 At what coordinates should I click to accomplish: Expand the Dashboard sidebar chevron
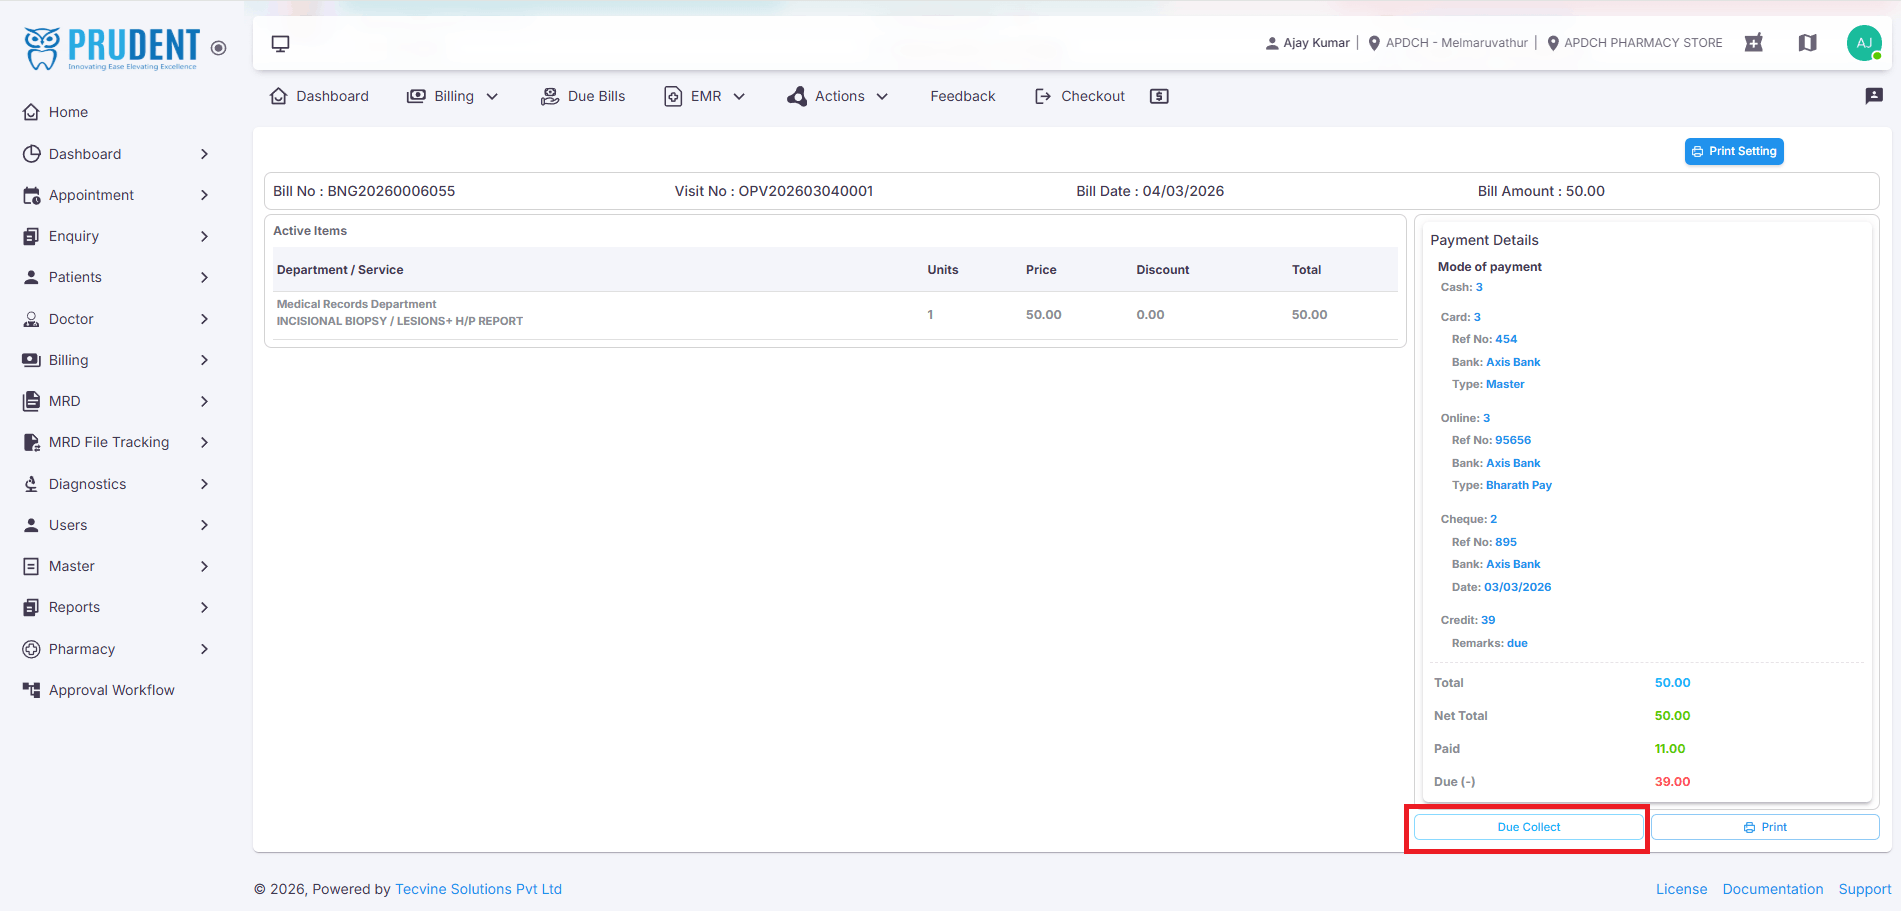click(204, 154)
